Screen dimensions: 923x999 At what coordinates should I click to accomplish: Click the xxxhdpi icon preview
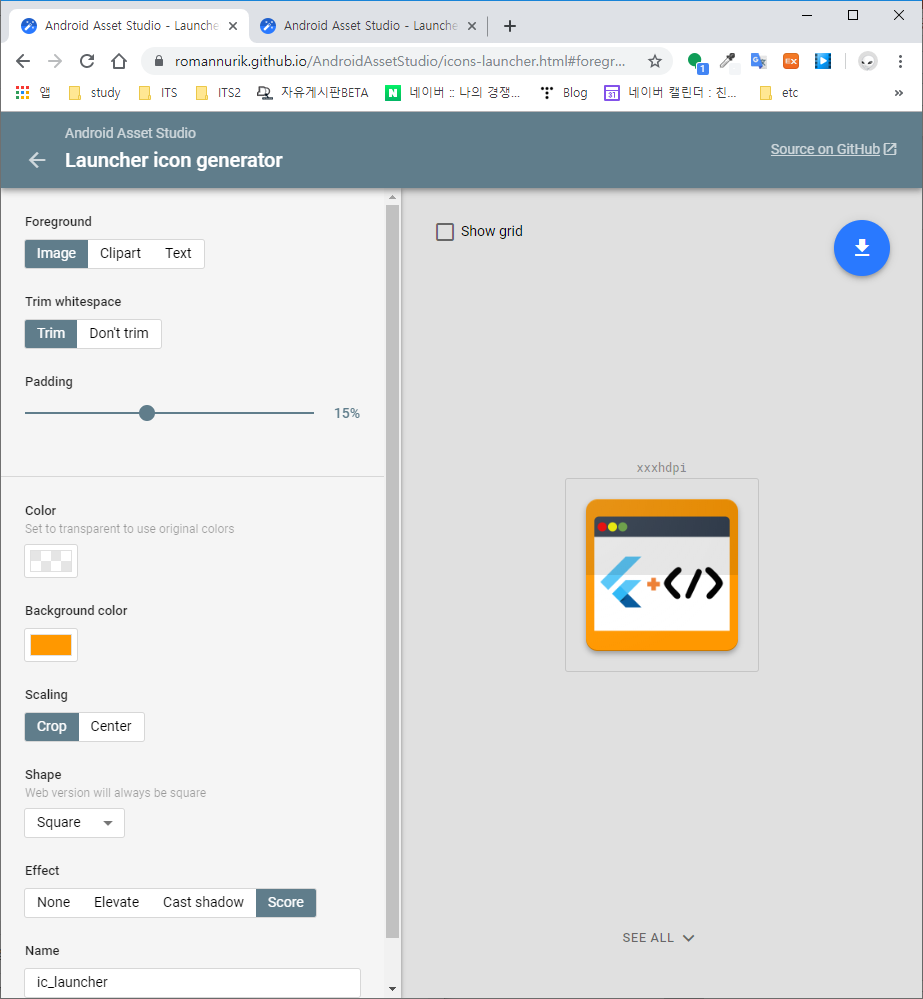click(662, 575)
